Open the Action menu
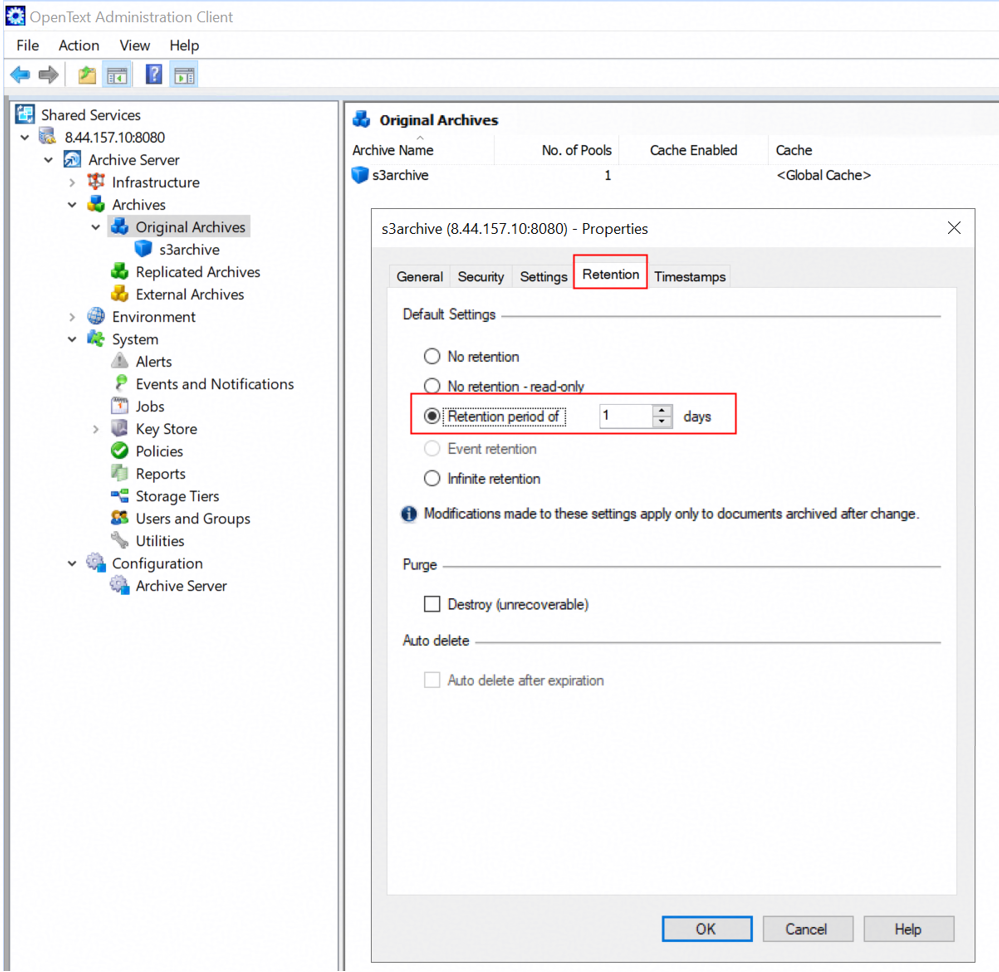 click(x=79, y=45)
